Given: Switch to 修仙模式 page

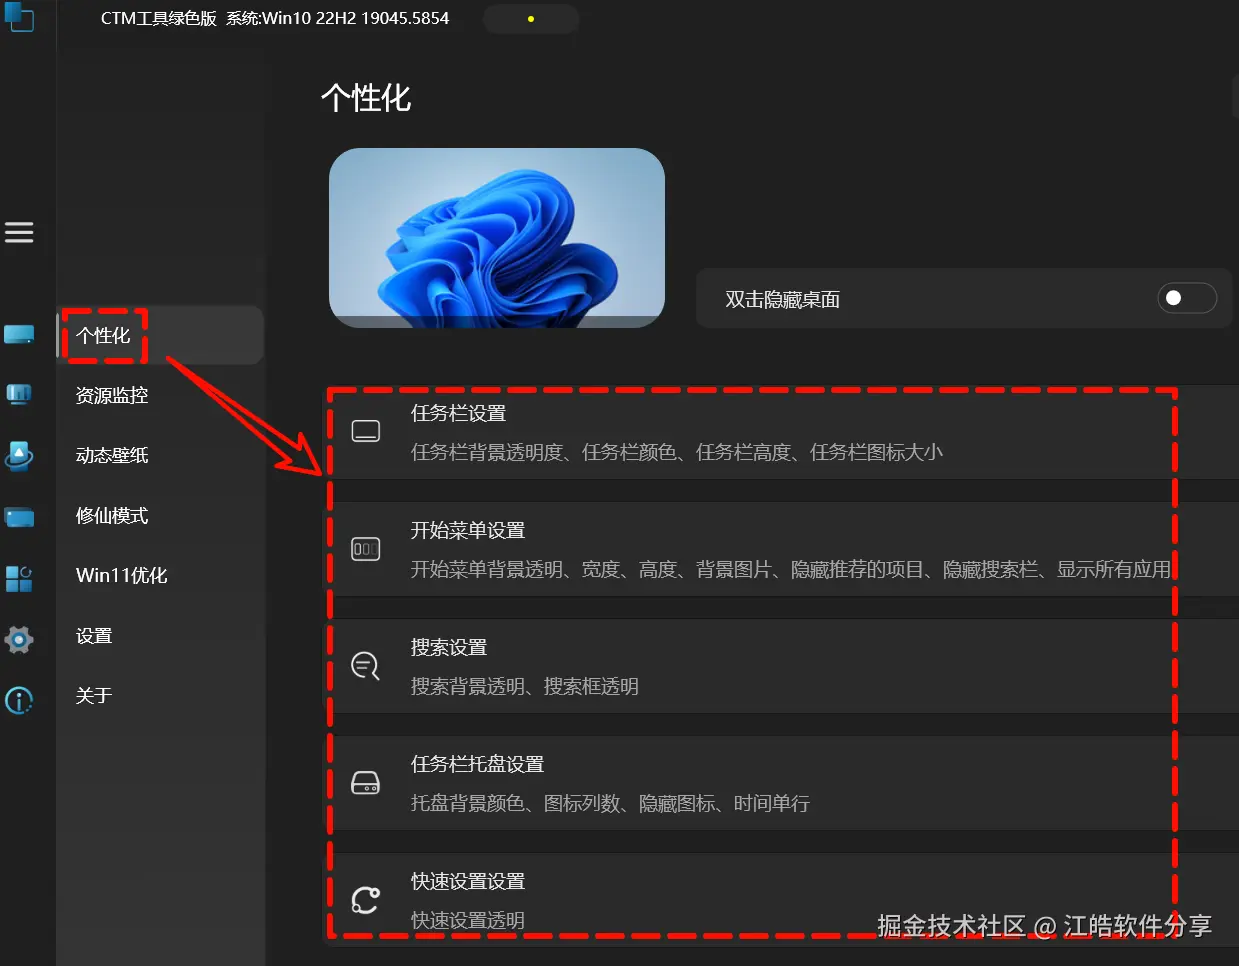Looking at the screenshot, I should (x=160, y=516).
